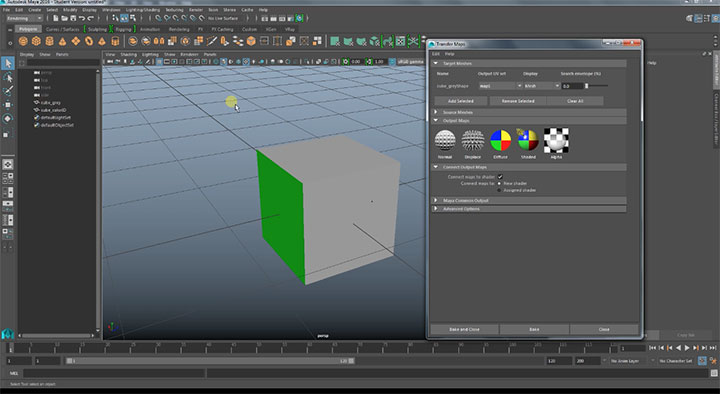The width and height of the screenshot is (720, 394).
Task: Switch to single perspective layout icon
Action: click(8, 164)
